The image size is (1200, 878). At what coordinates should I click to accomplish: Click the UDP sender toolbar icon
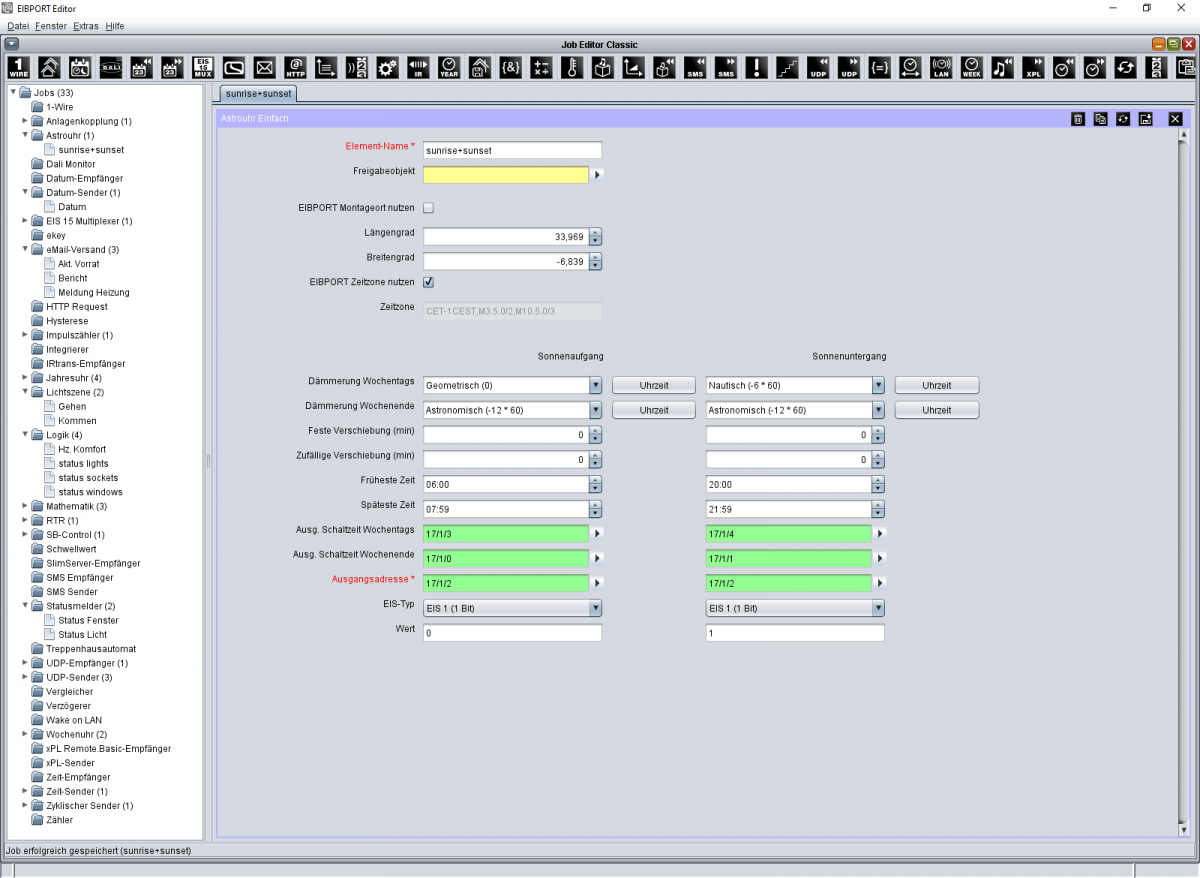click(x=851, y=67)
